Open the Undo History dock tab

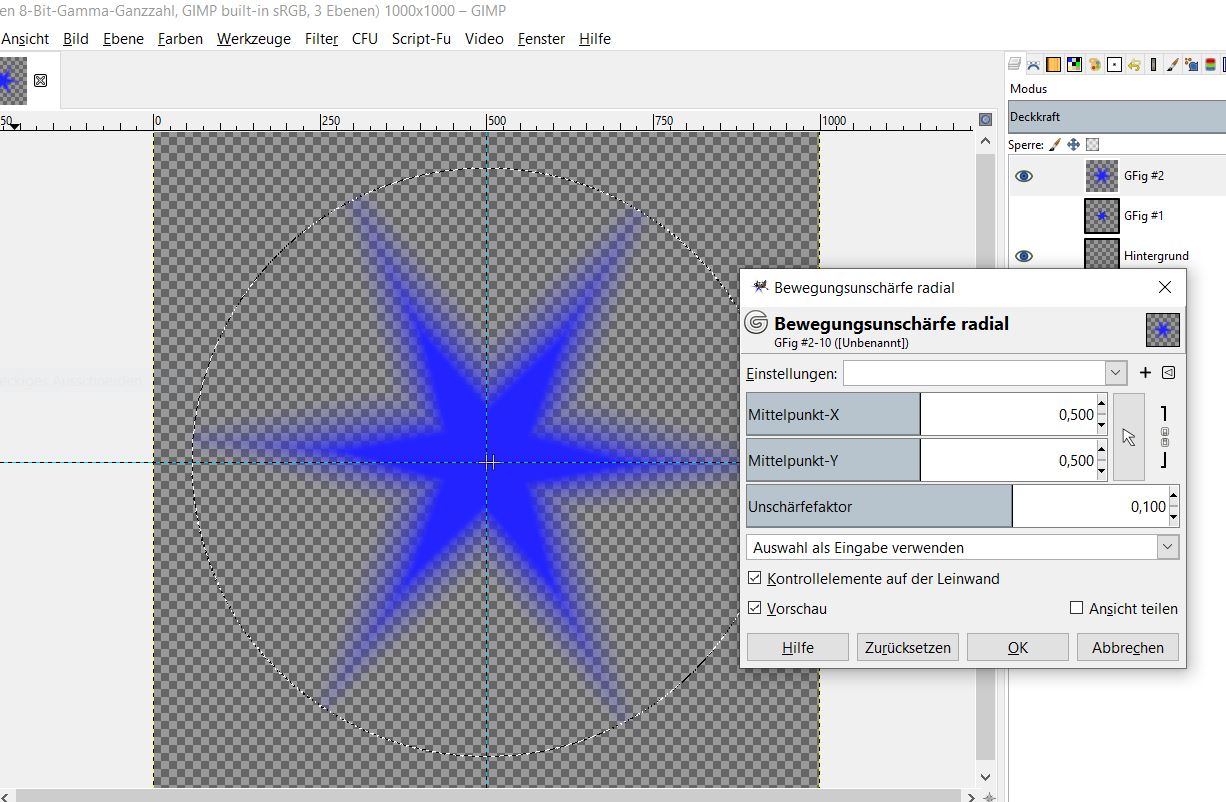click(1134, 65)
